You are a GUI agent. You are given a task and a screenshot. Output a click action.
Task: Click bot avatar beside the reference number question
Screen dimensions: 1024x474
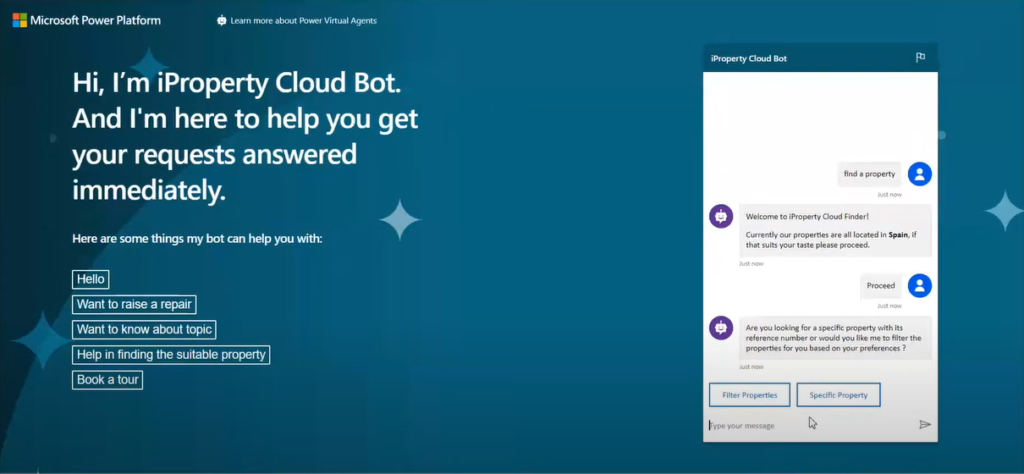[721, 328]
